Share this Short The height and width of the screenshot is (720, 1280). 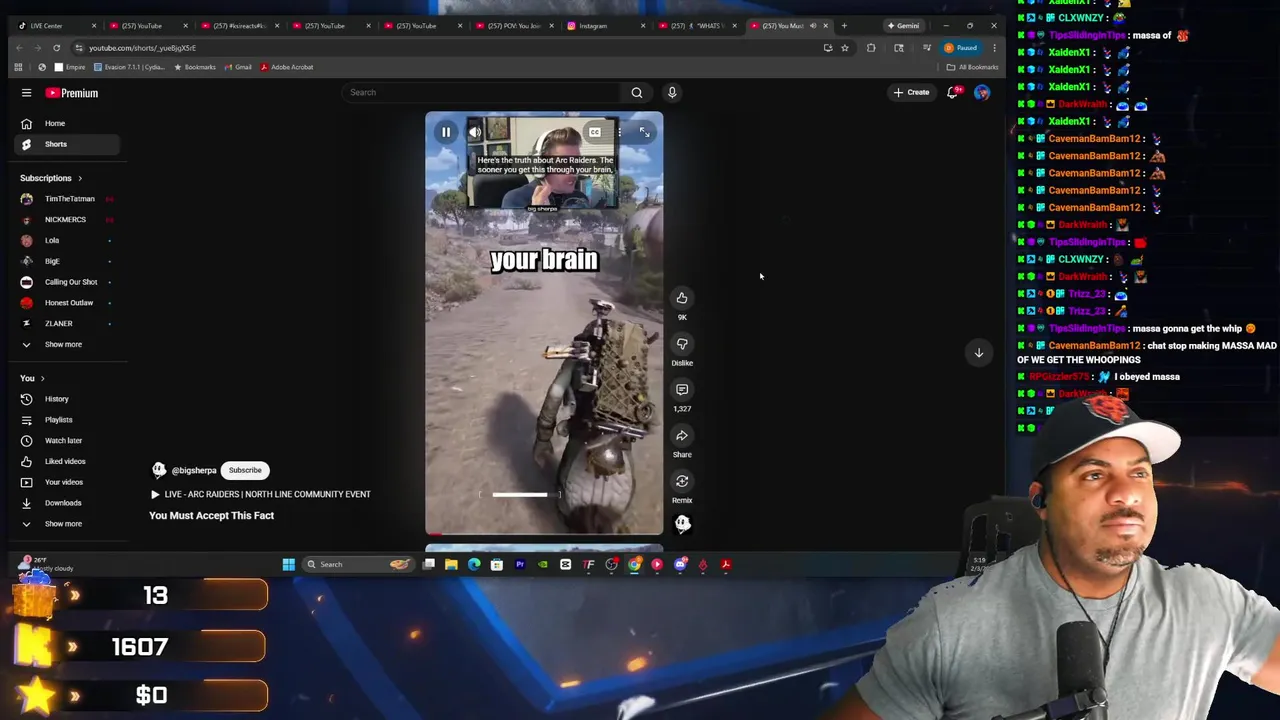click(682, 436)
